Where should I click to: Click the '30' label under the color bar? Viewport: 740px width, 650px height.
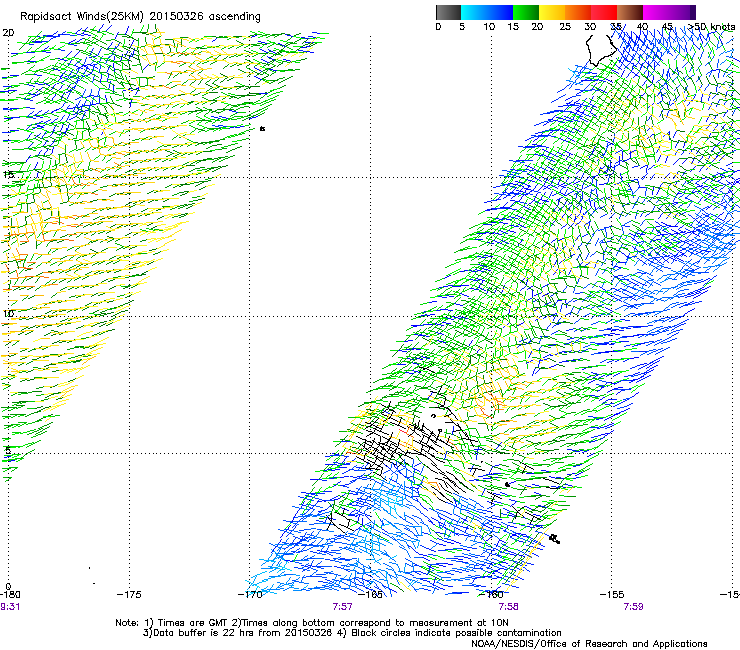(590, 27)
